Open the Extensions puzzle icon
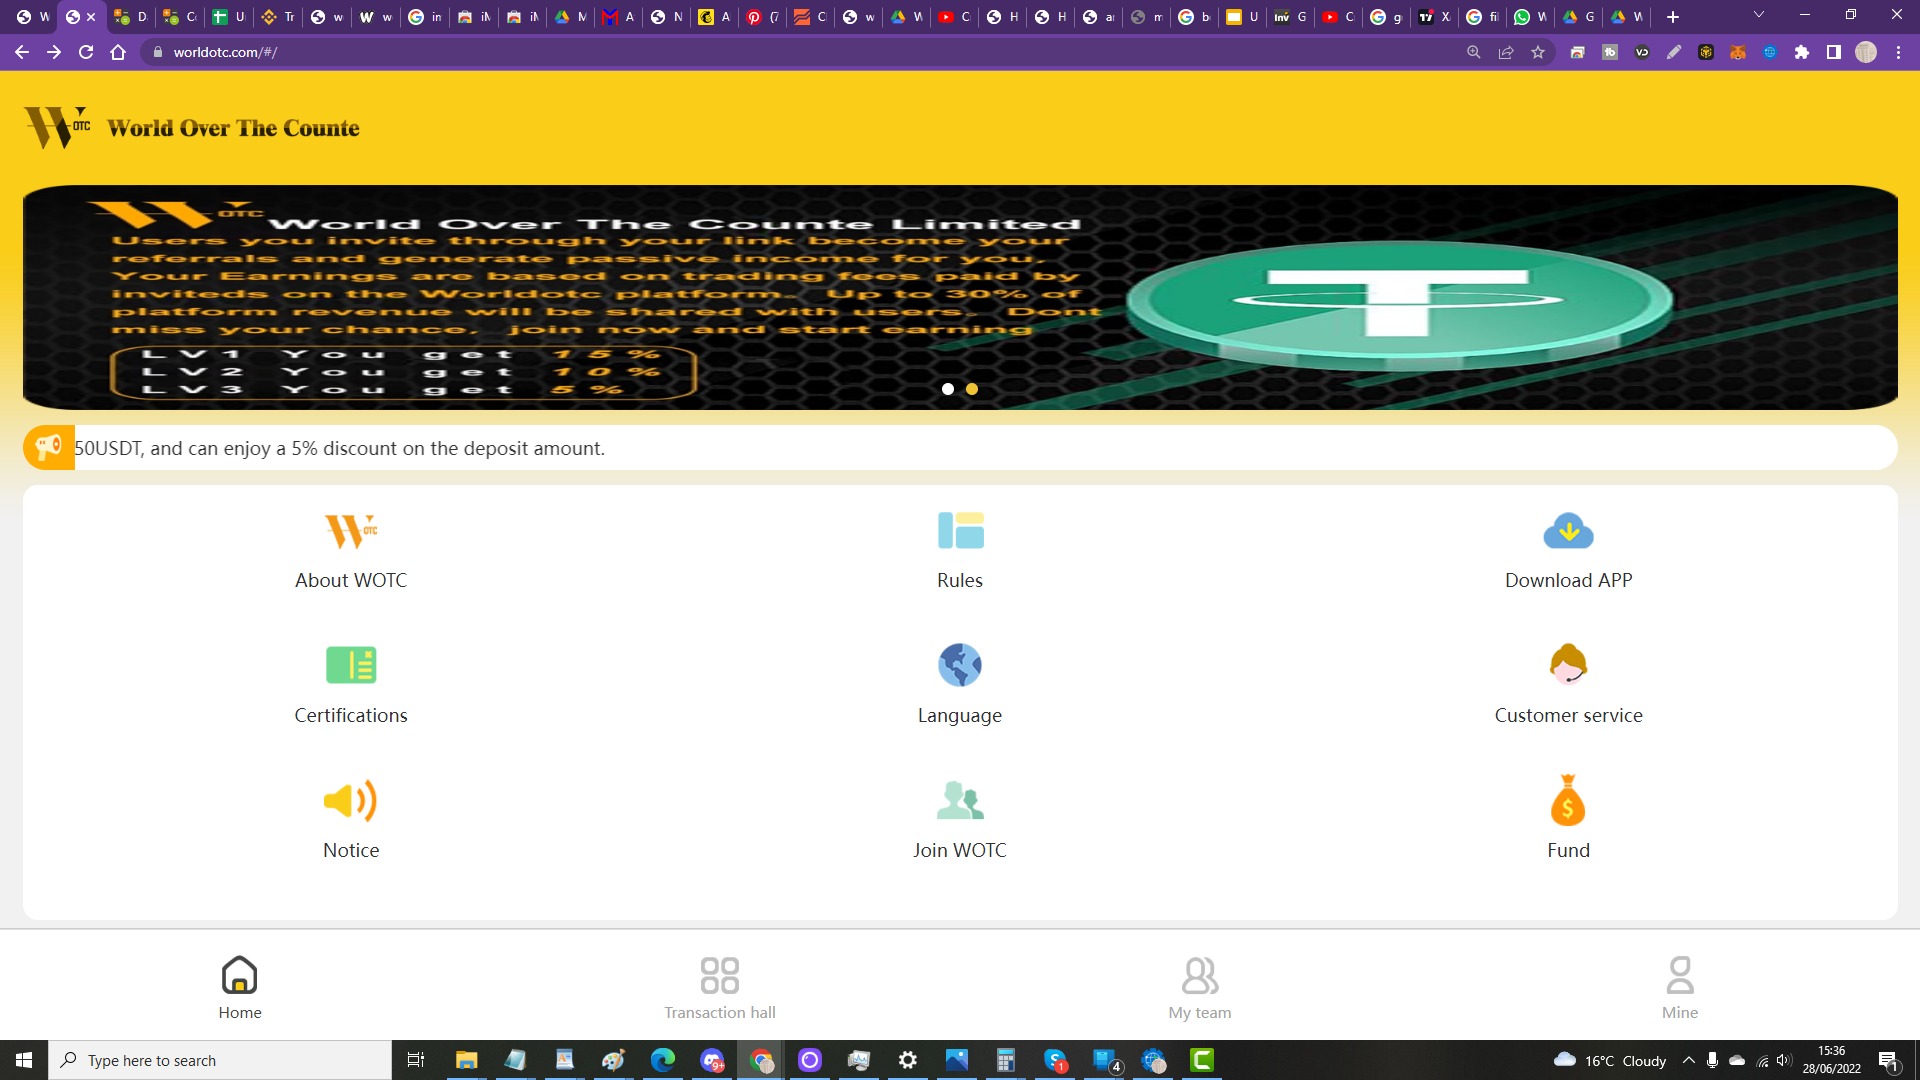 tap(1802, 52)
